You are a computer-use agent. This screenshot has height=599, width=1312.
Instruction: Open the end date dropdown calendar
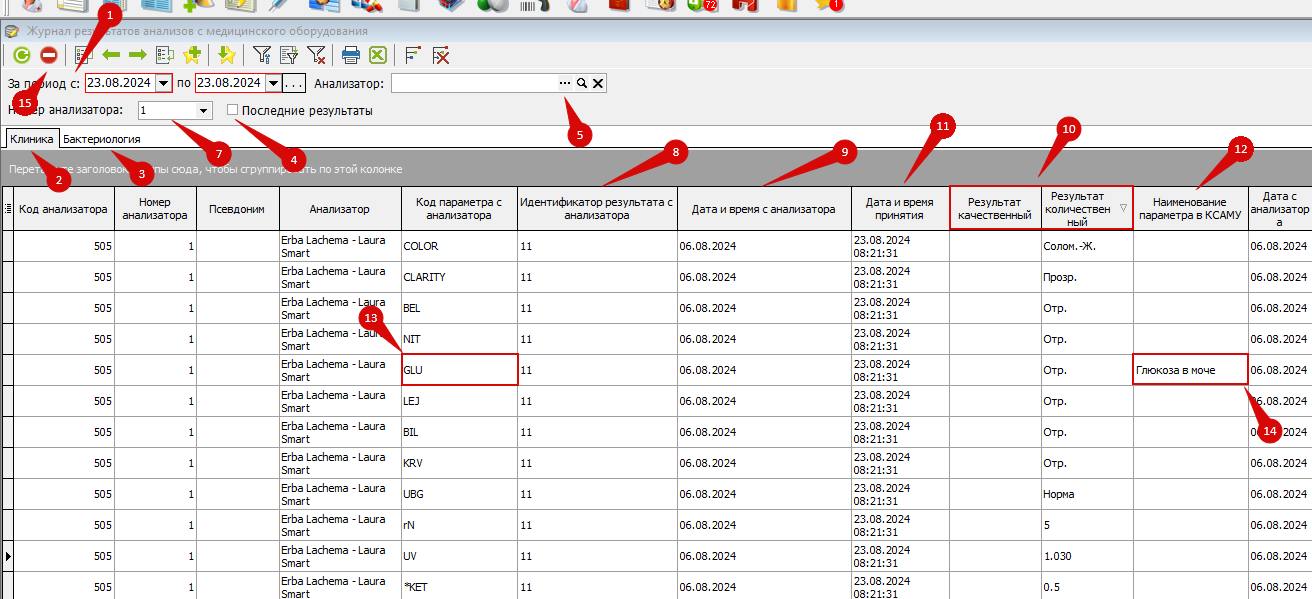(x=274, y=83)
